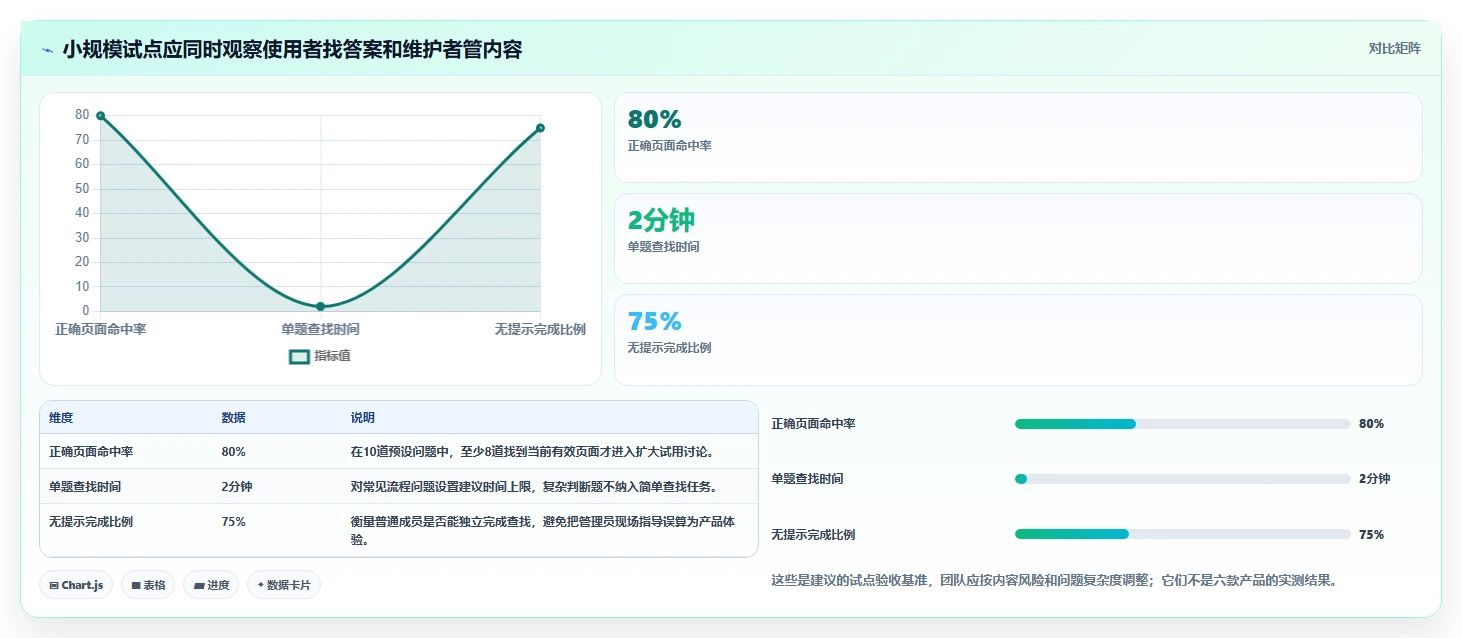Image resolution: width=1462 pixels, height=638 pixels.
Task: Click the 单题查找时间 progress bar
Action: tap(1182, 479)
